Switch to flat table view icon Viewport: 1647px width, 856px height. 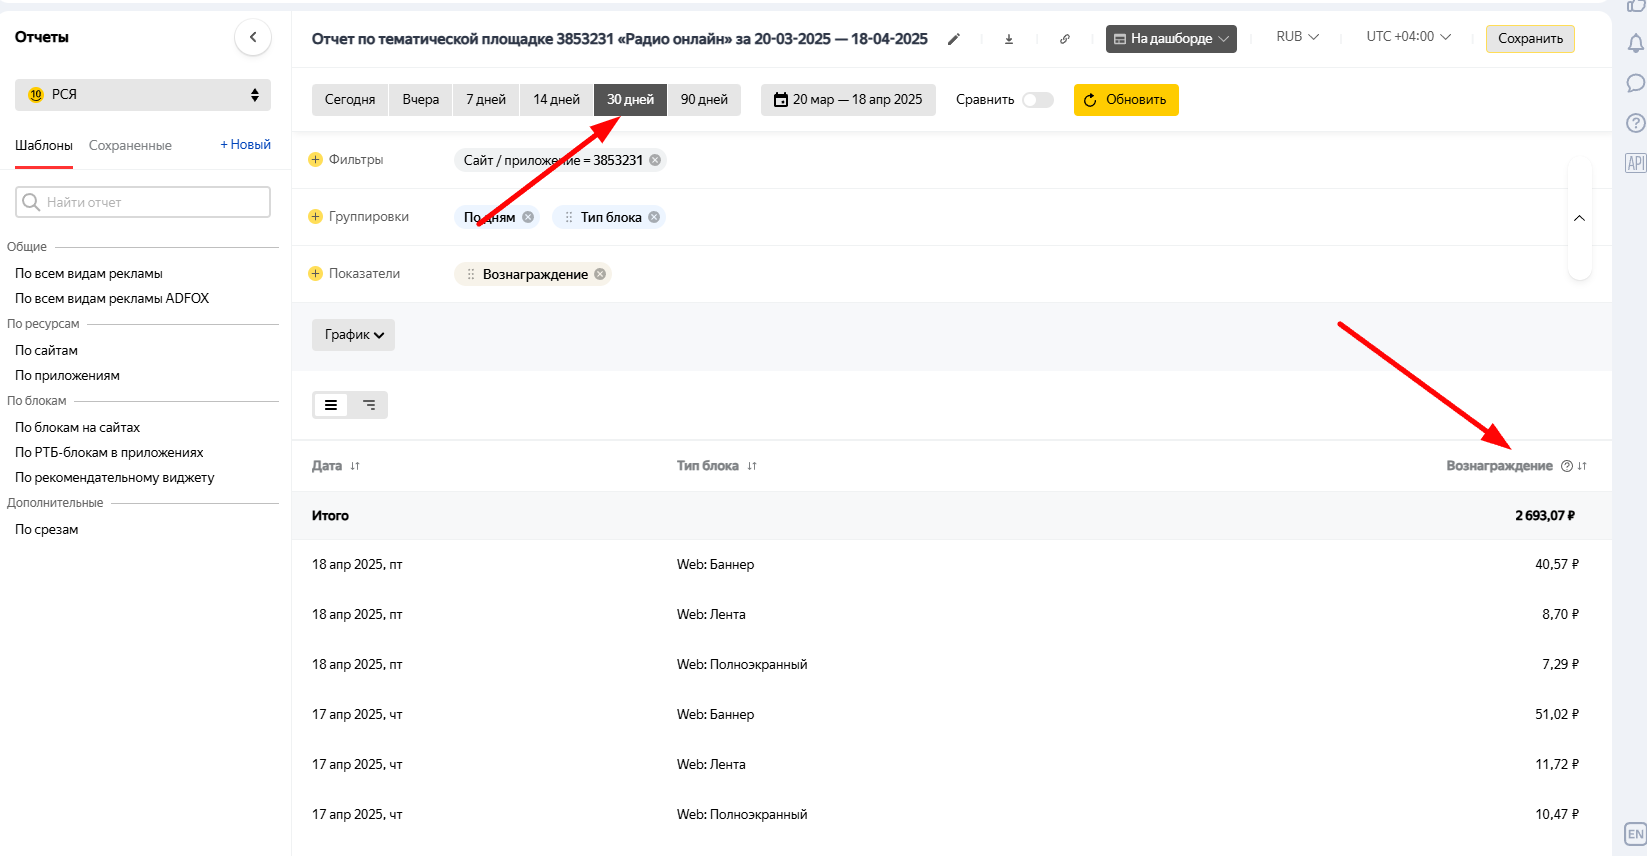click(331, 405)
